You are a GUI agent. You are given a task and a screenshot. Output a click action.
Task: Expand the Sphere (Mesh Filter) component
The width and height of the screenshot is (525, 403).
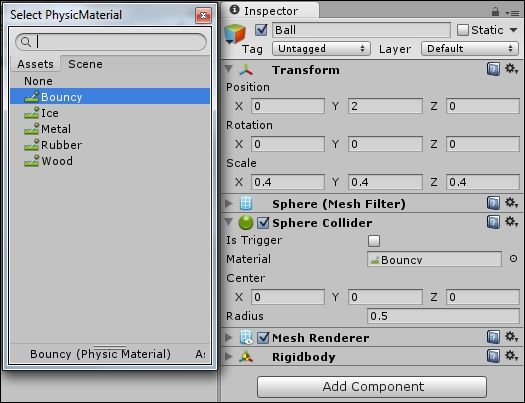coord(229,204)
